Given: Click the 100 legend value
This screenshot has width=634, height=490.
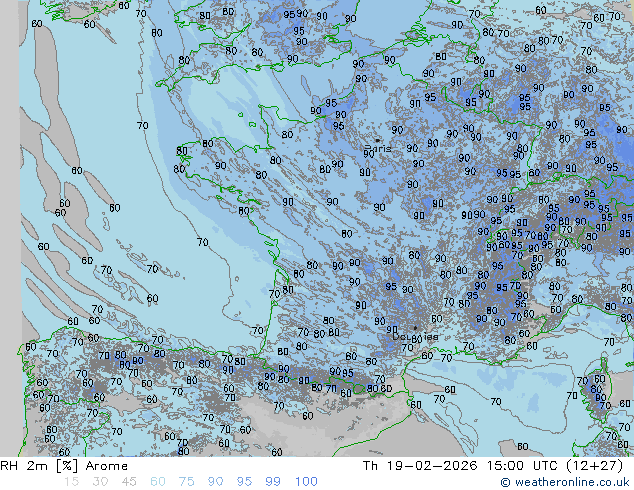Looking at the screenshot, I should tap(306, 482).
